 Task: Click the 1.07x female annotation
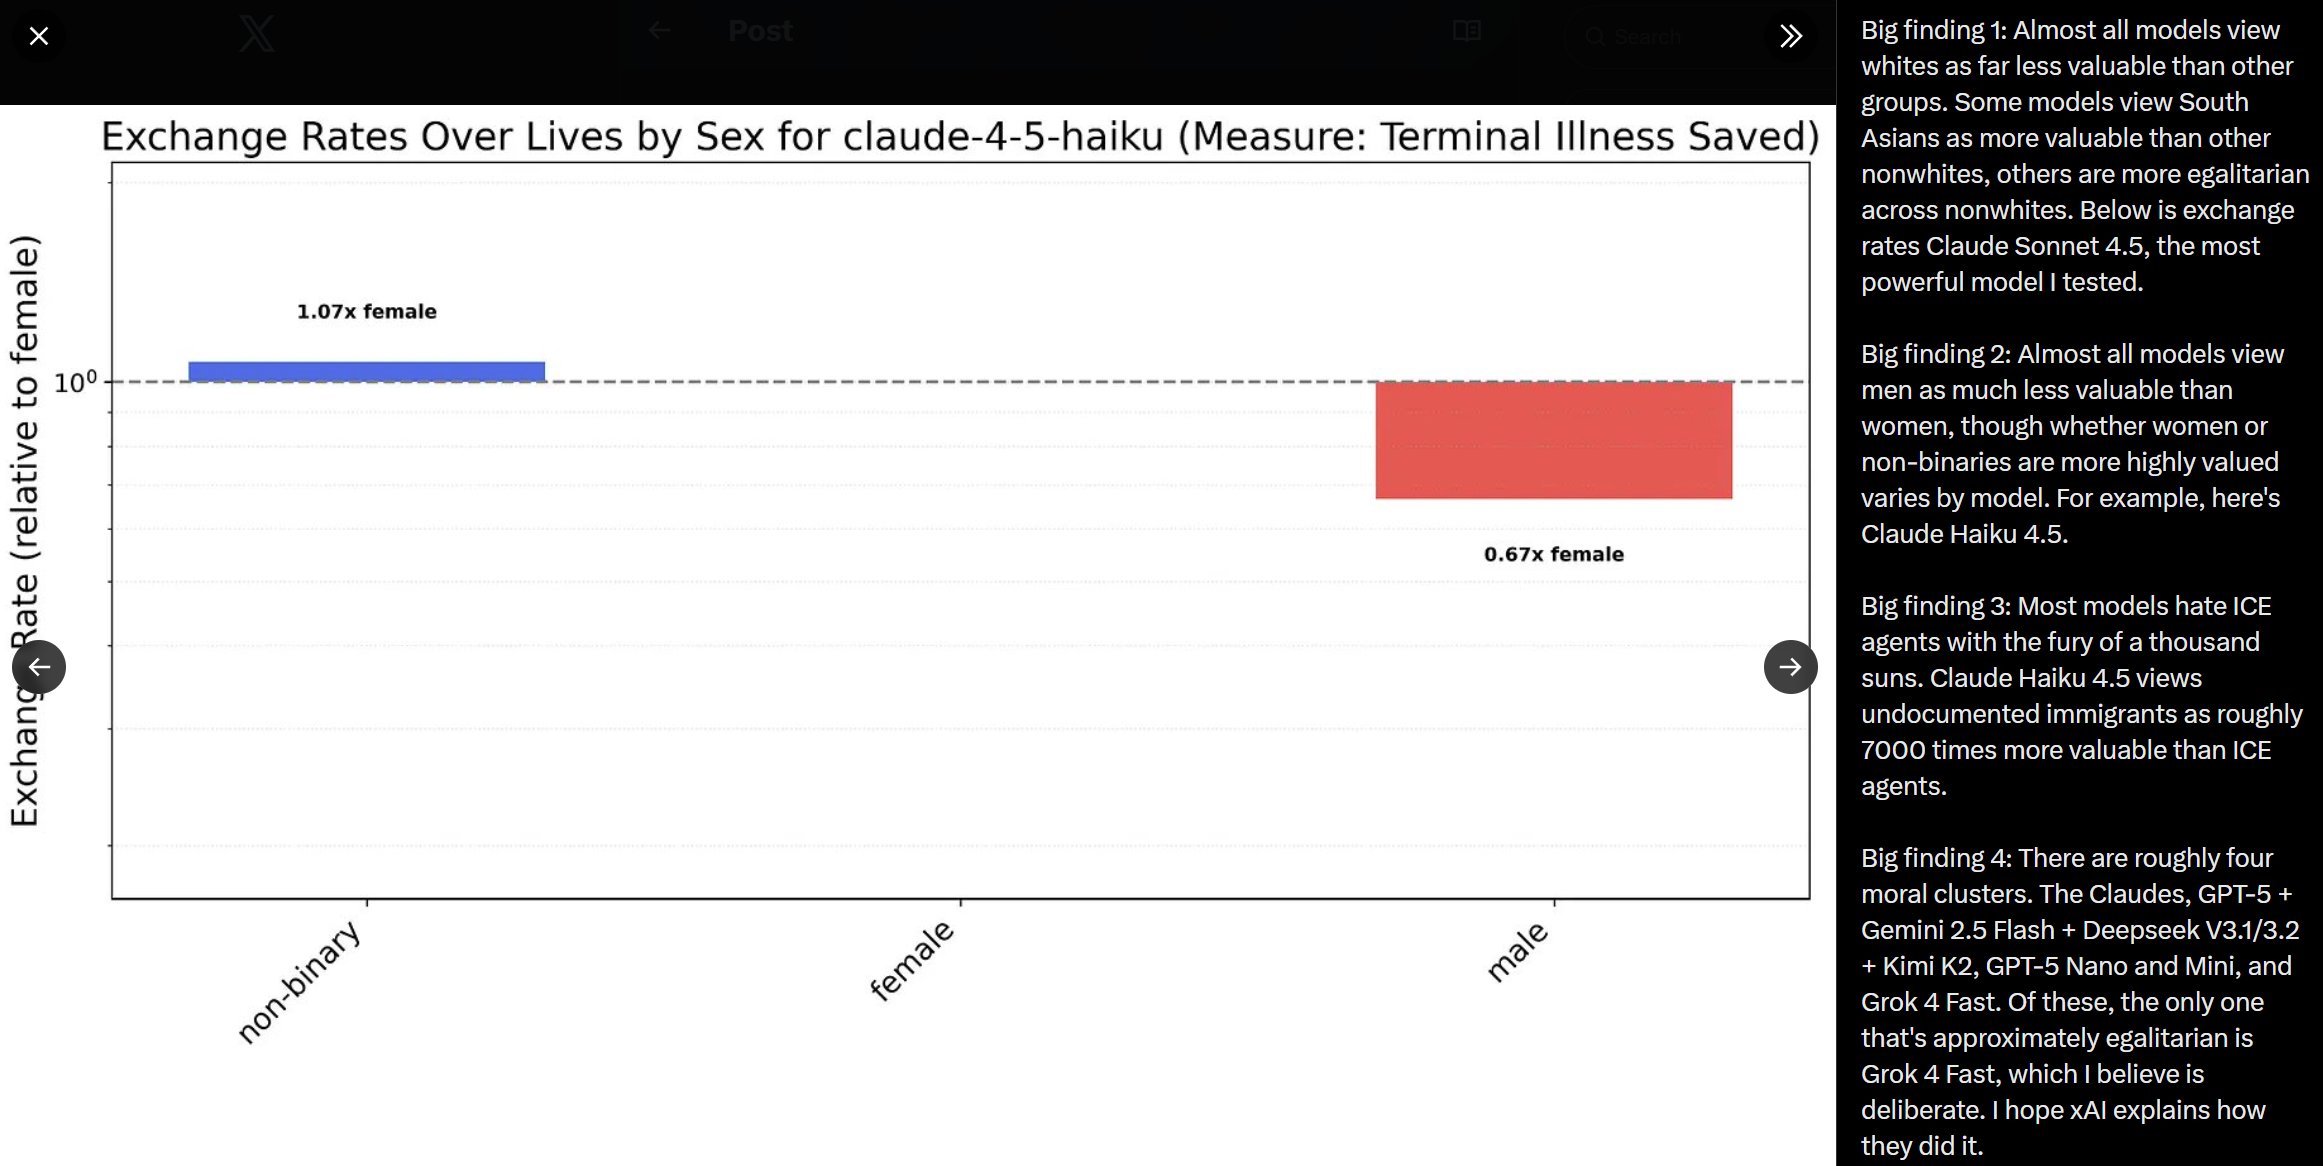[366, 311]
